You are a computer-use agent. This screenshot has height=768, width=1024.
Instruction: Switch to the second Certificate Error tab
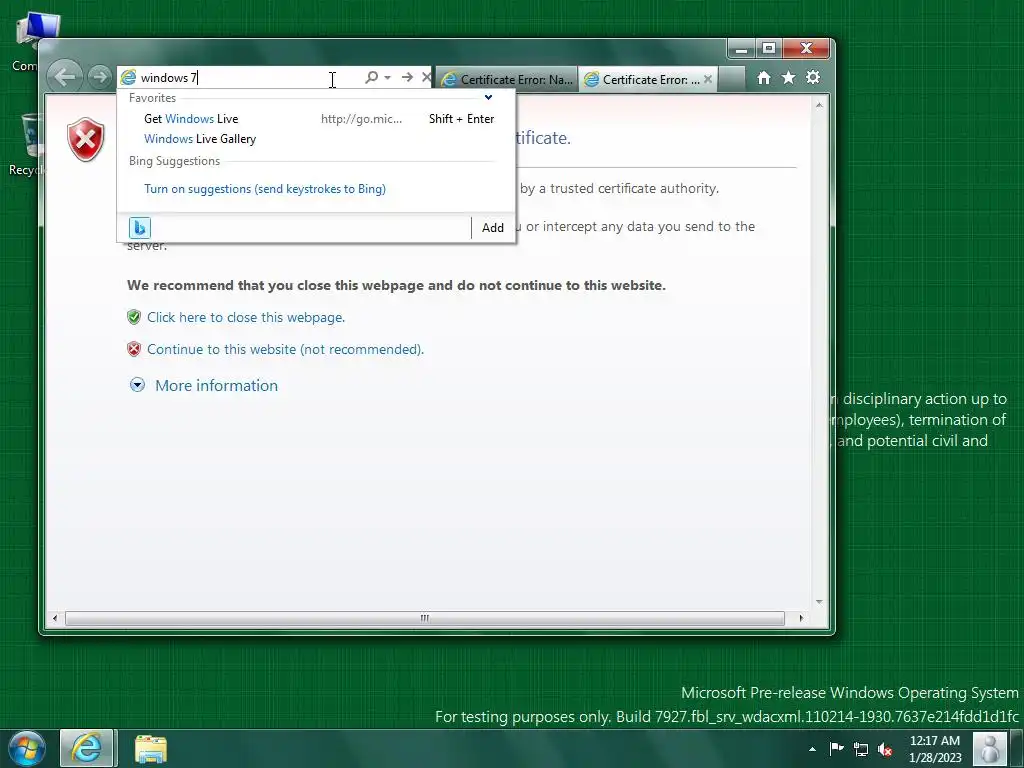pyautogui.click(x=643, y=79)
